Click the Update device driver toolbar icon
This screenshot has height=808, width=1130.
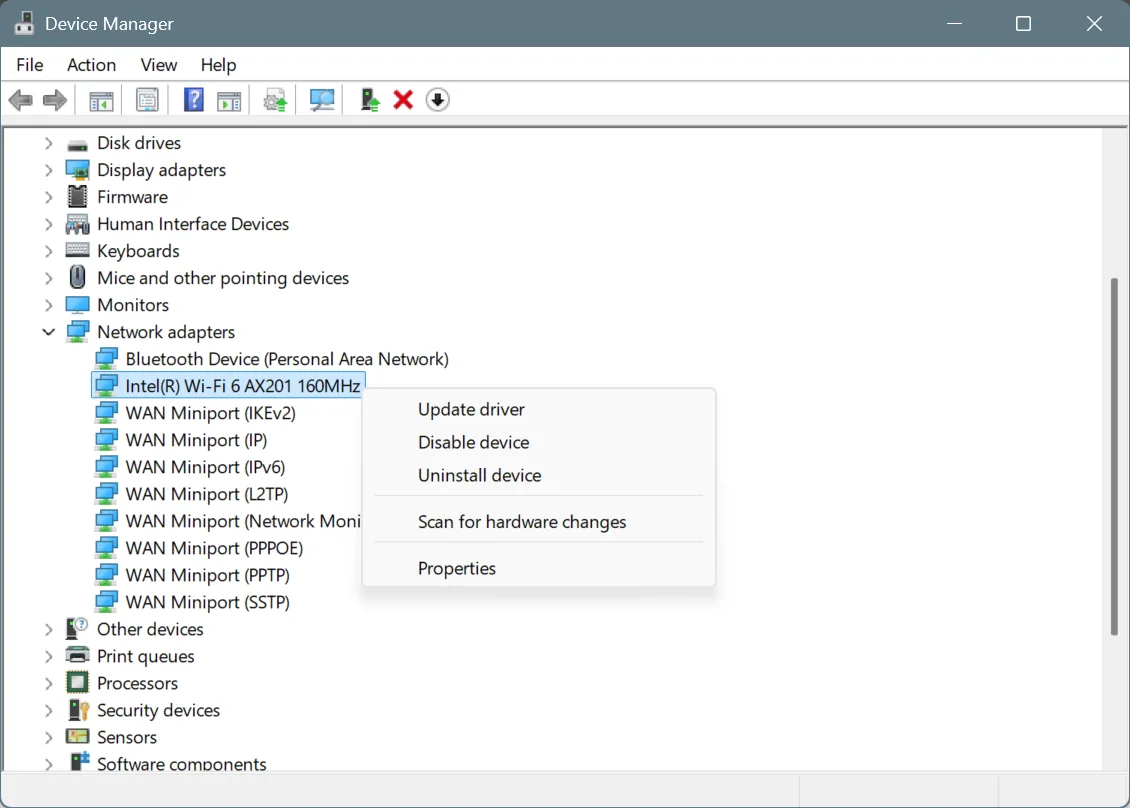click(275, 100)
